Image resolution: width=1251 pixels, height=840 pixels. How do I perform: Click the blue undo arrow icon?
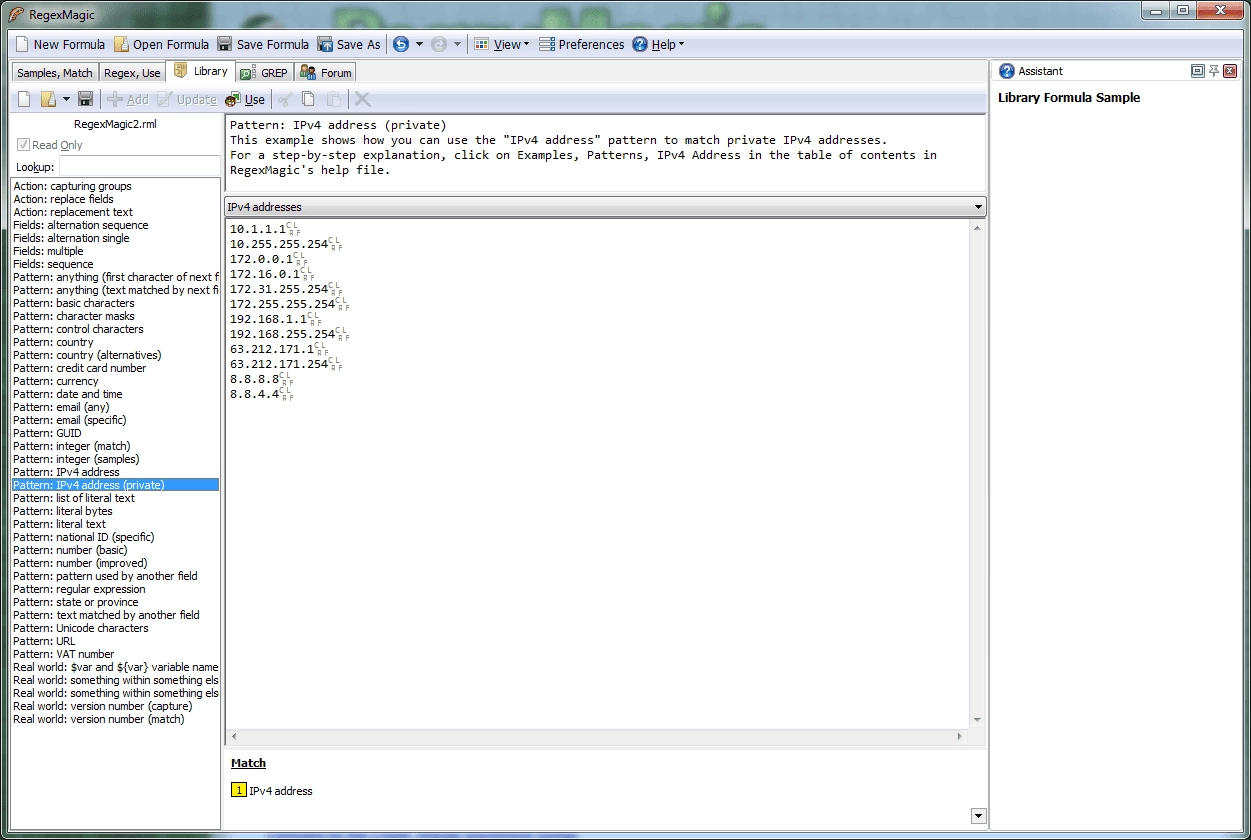tap(400, 44)
